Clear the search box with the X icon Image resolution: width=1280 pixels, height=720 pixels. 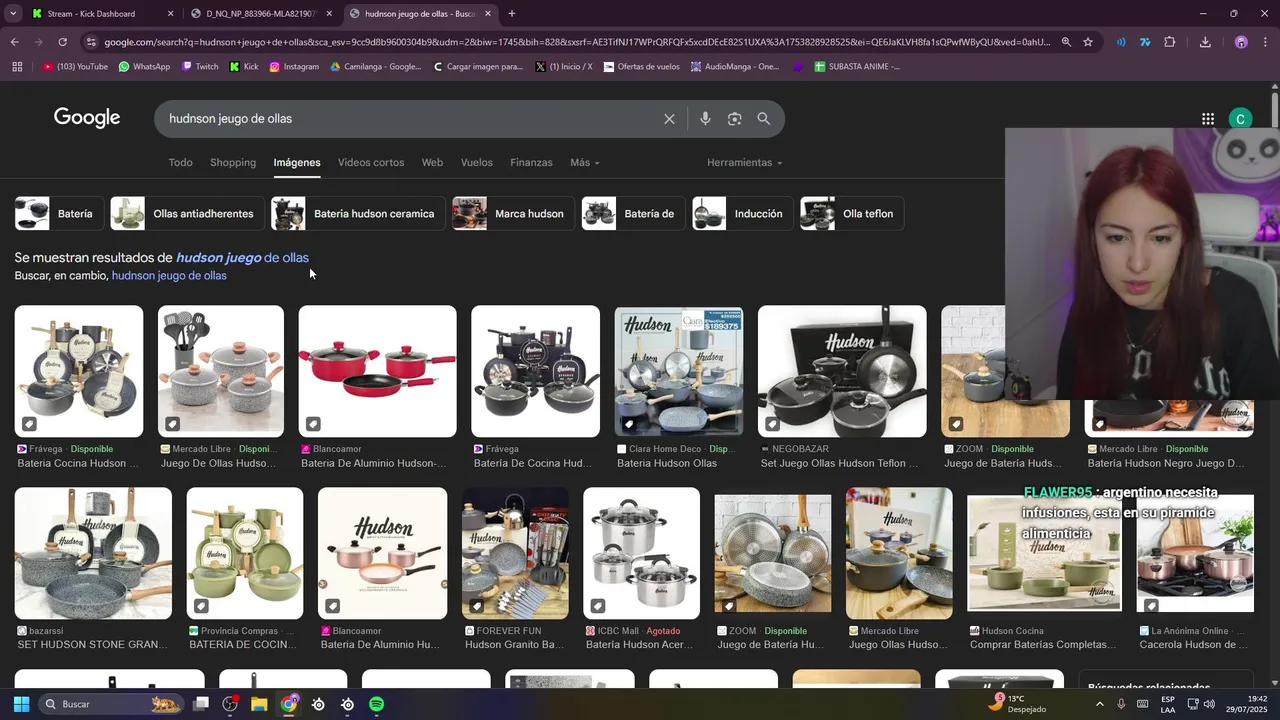[x=669, y=119]
